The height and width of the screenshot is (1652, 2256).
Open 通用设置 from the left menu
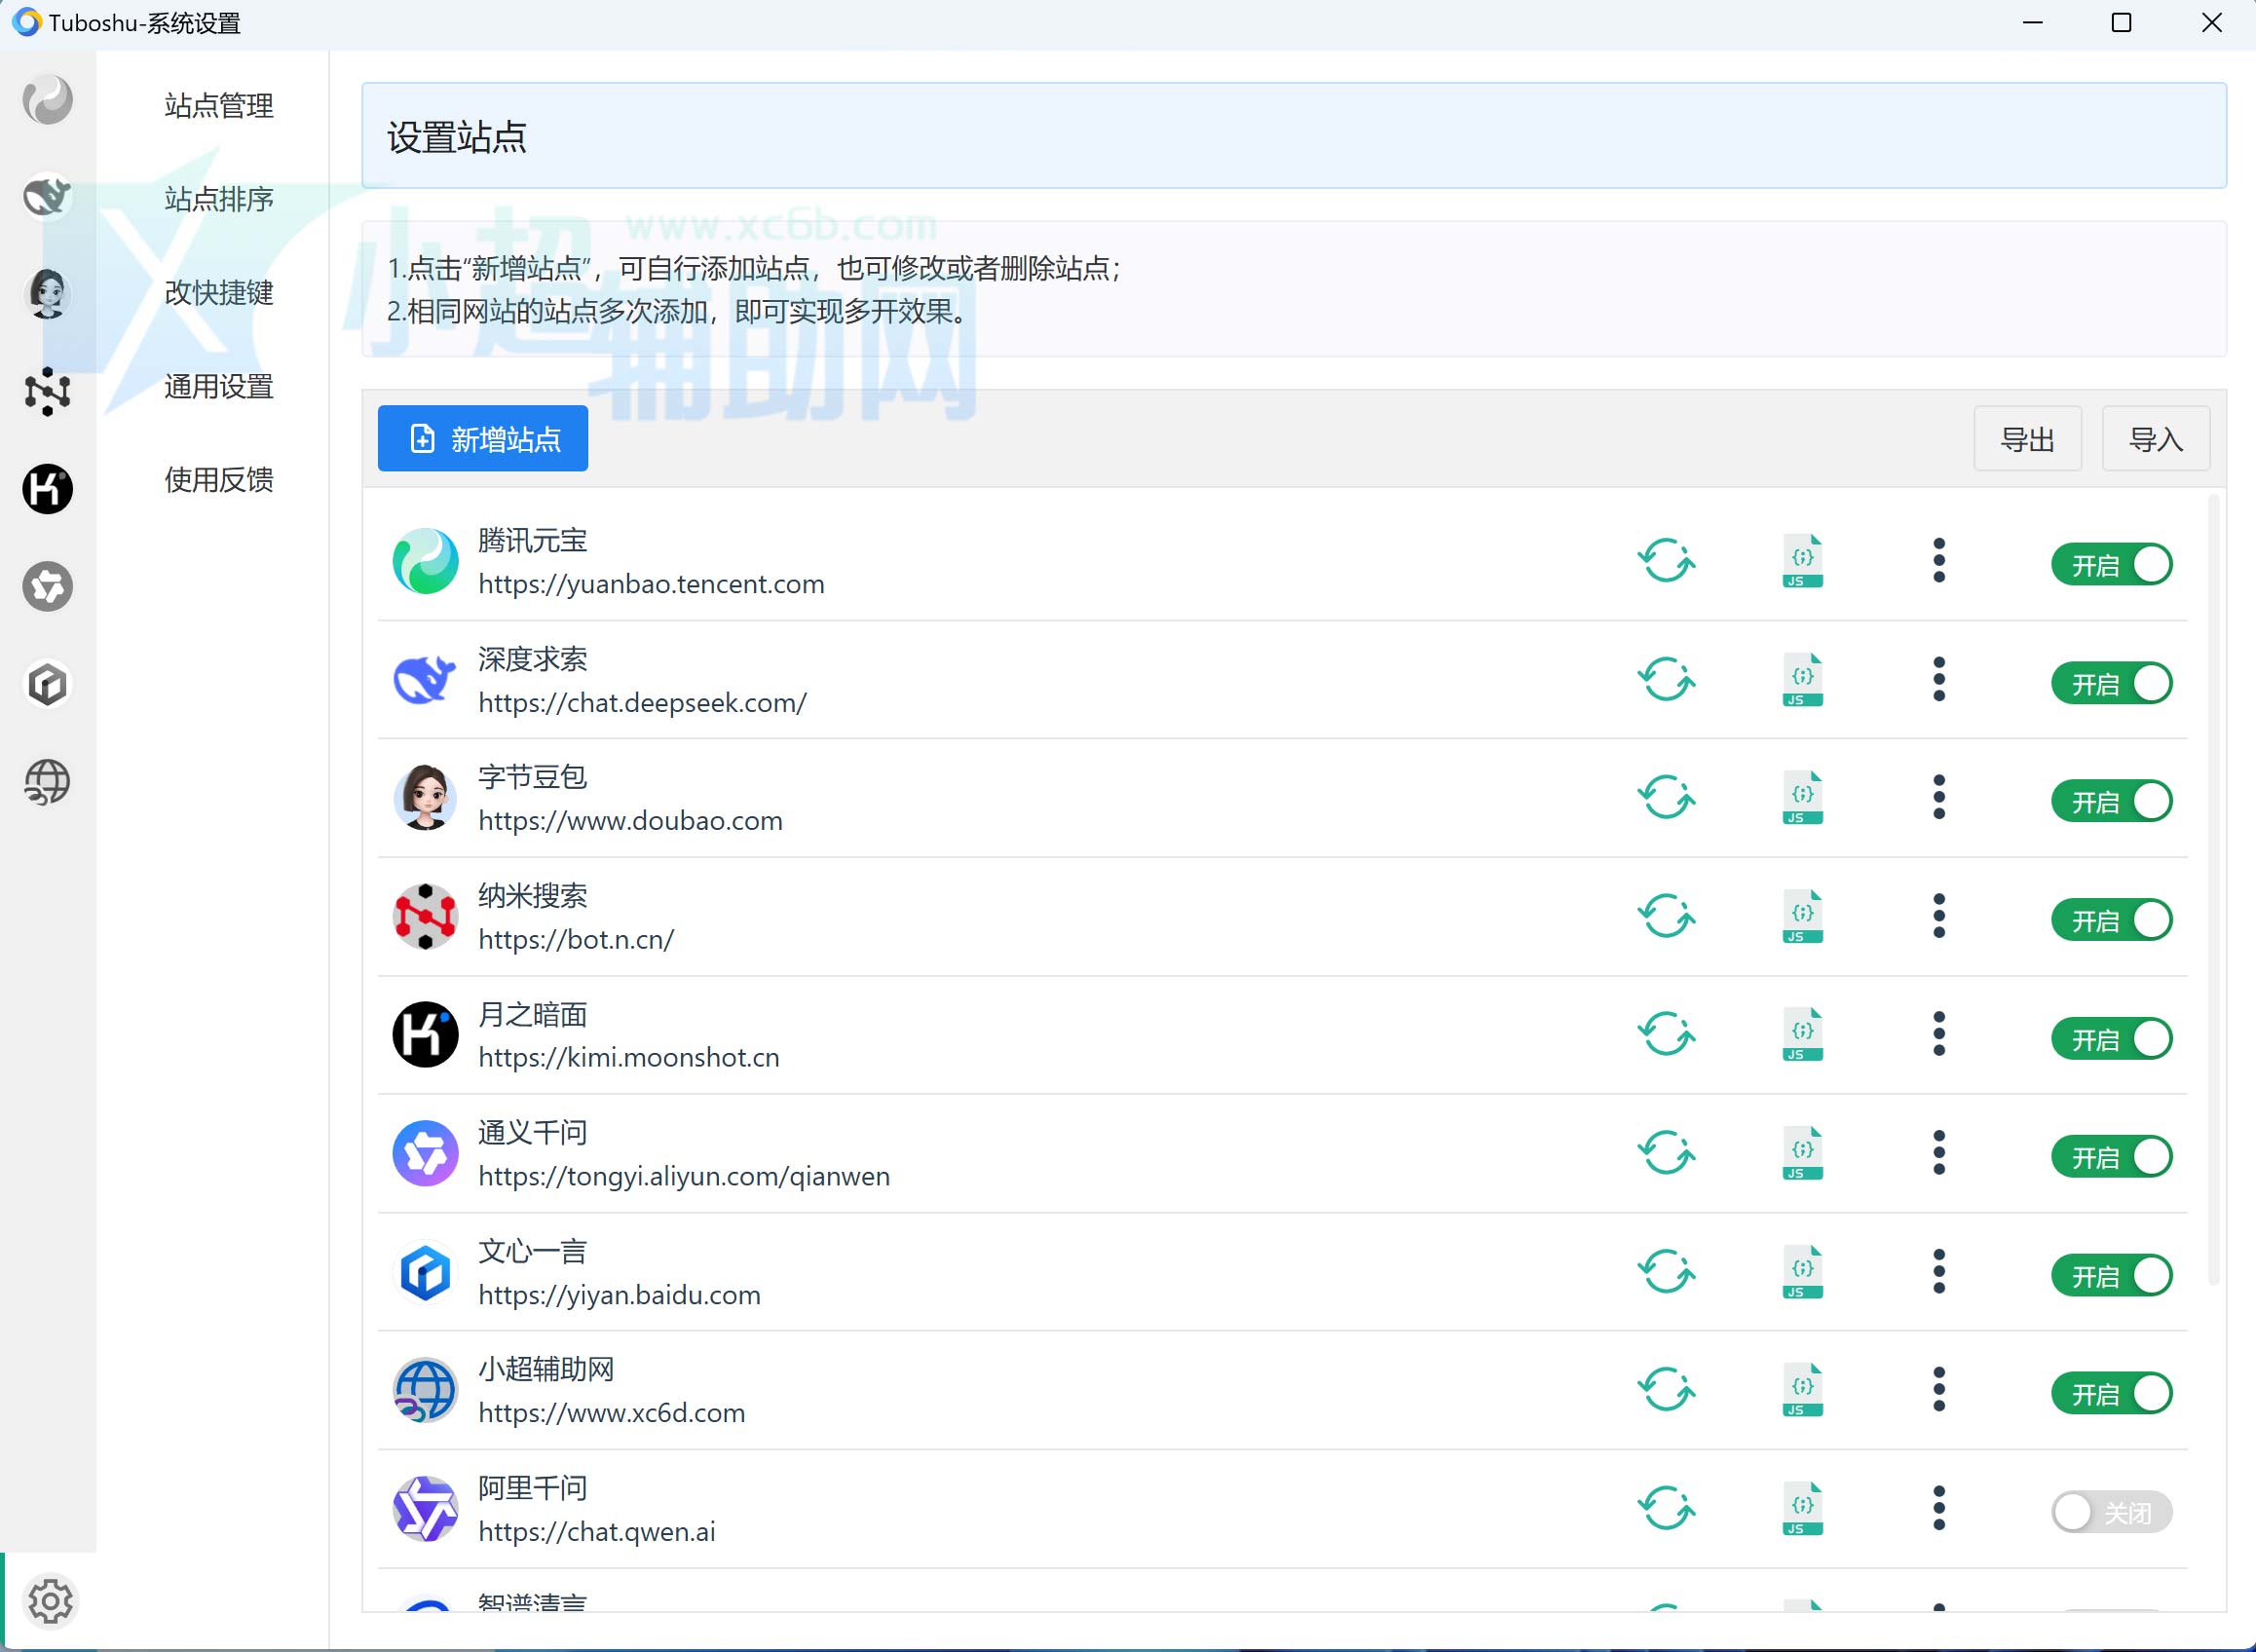click(218, 387)
